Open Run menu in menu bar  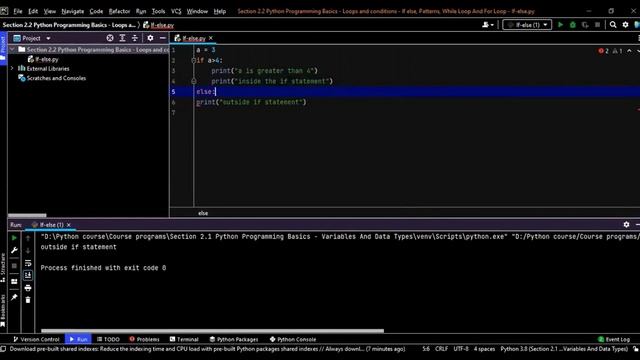tap(141, 11)
